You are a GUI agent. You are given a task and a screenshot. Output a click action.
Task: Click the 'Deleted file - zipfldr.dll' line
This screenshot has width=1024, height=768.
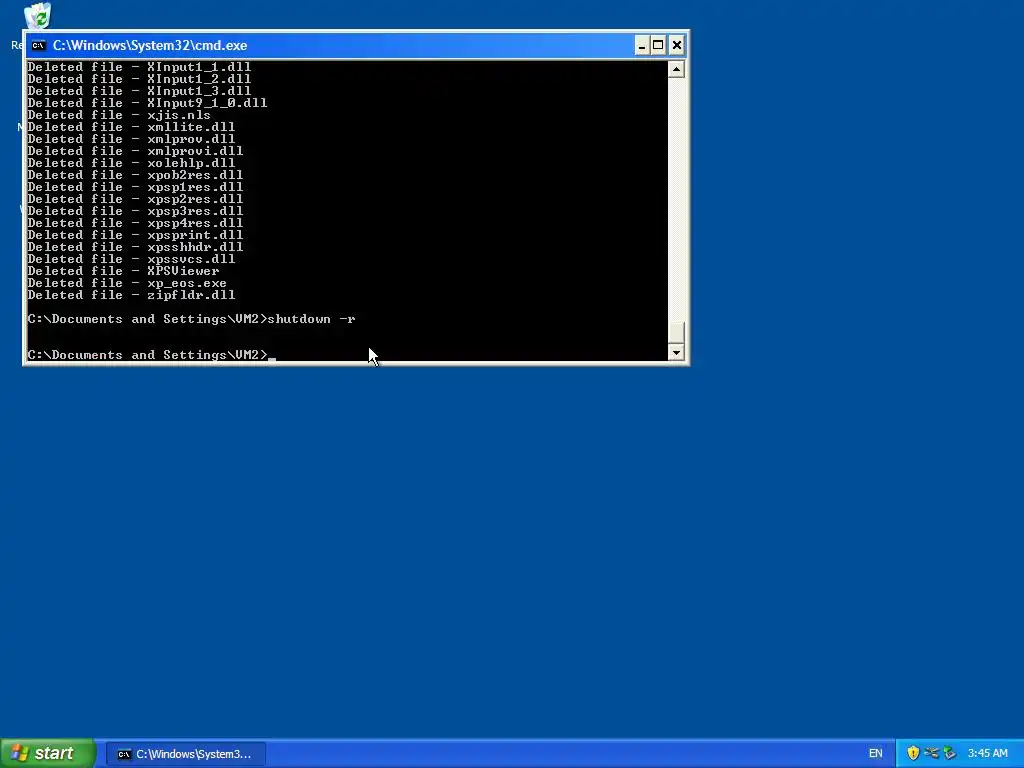[131, 295]
